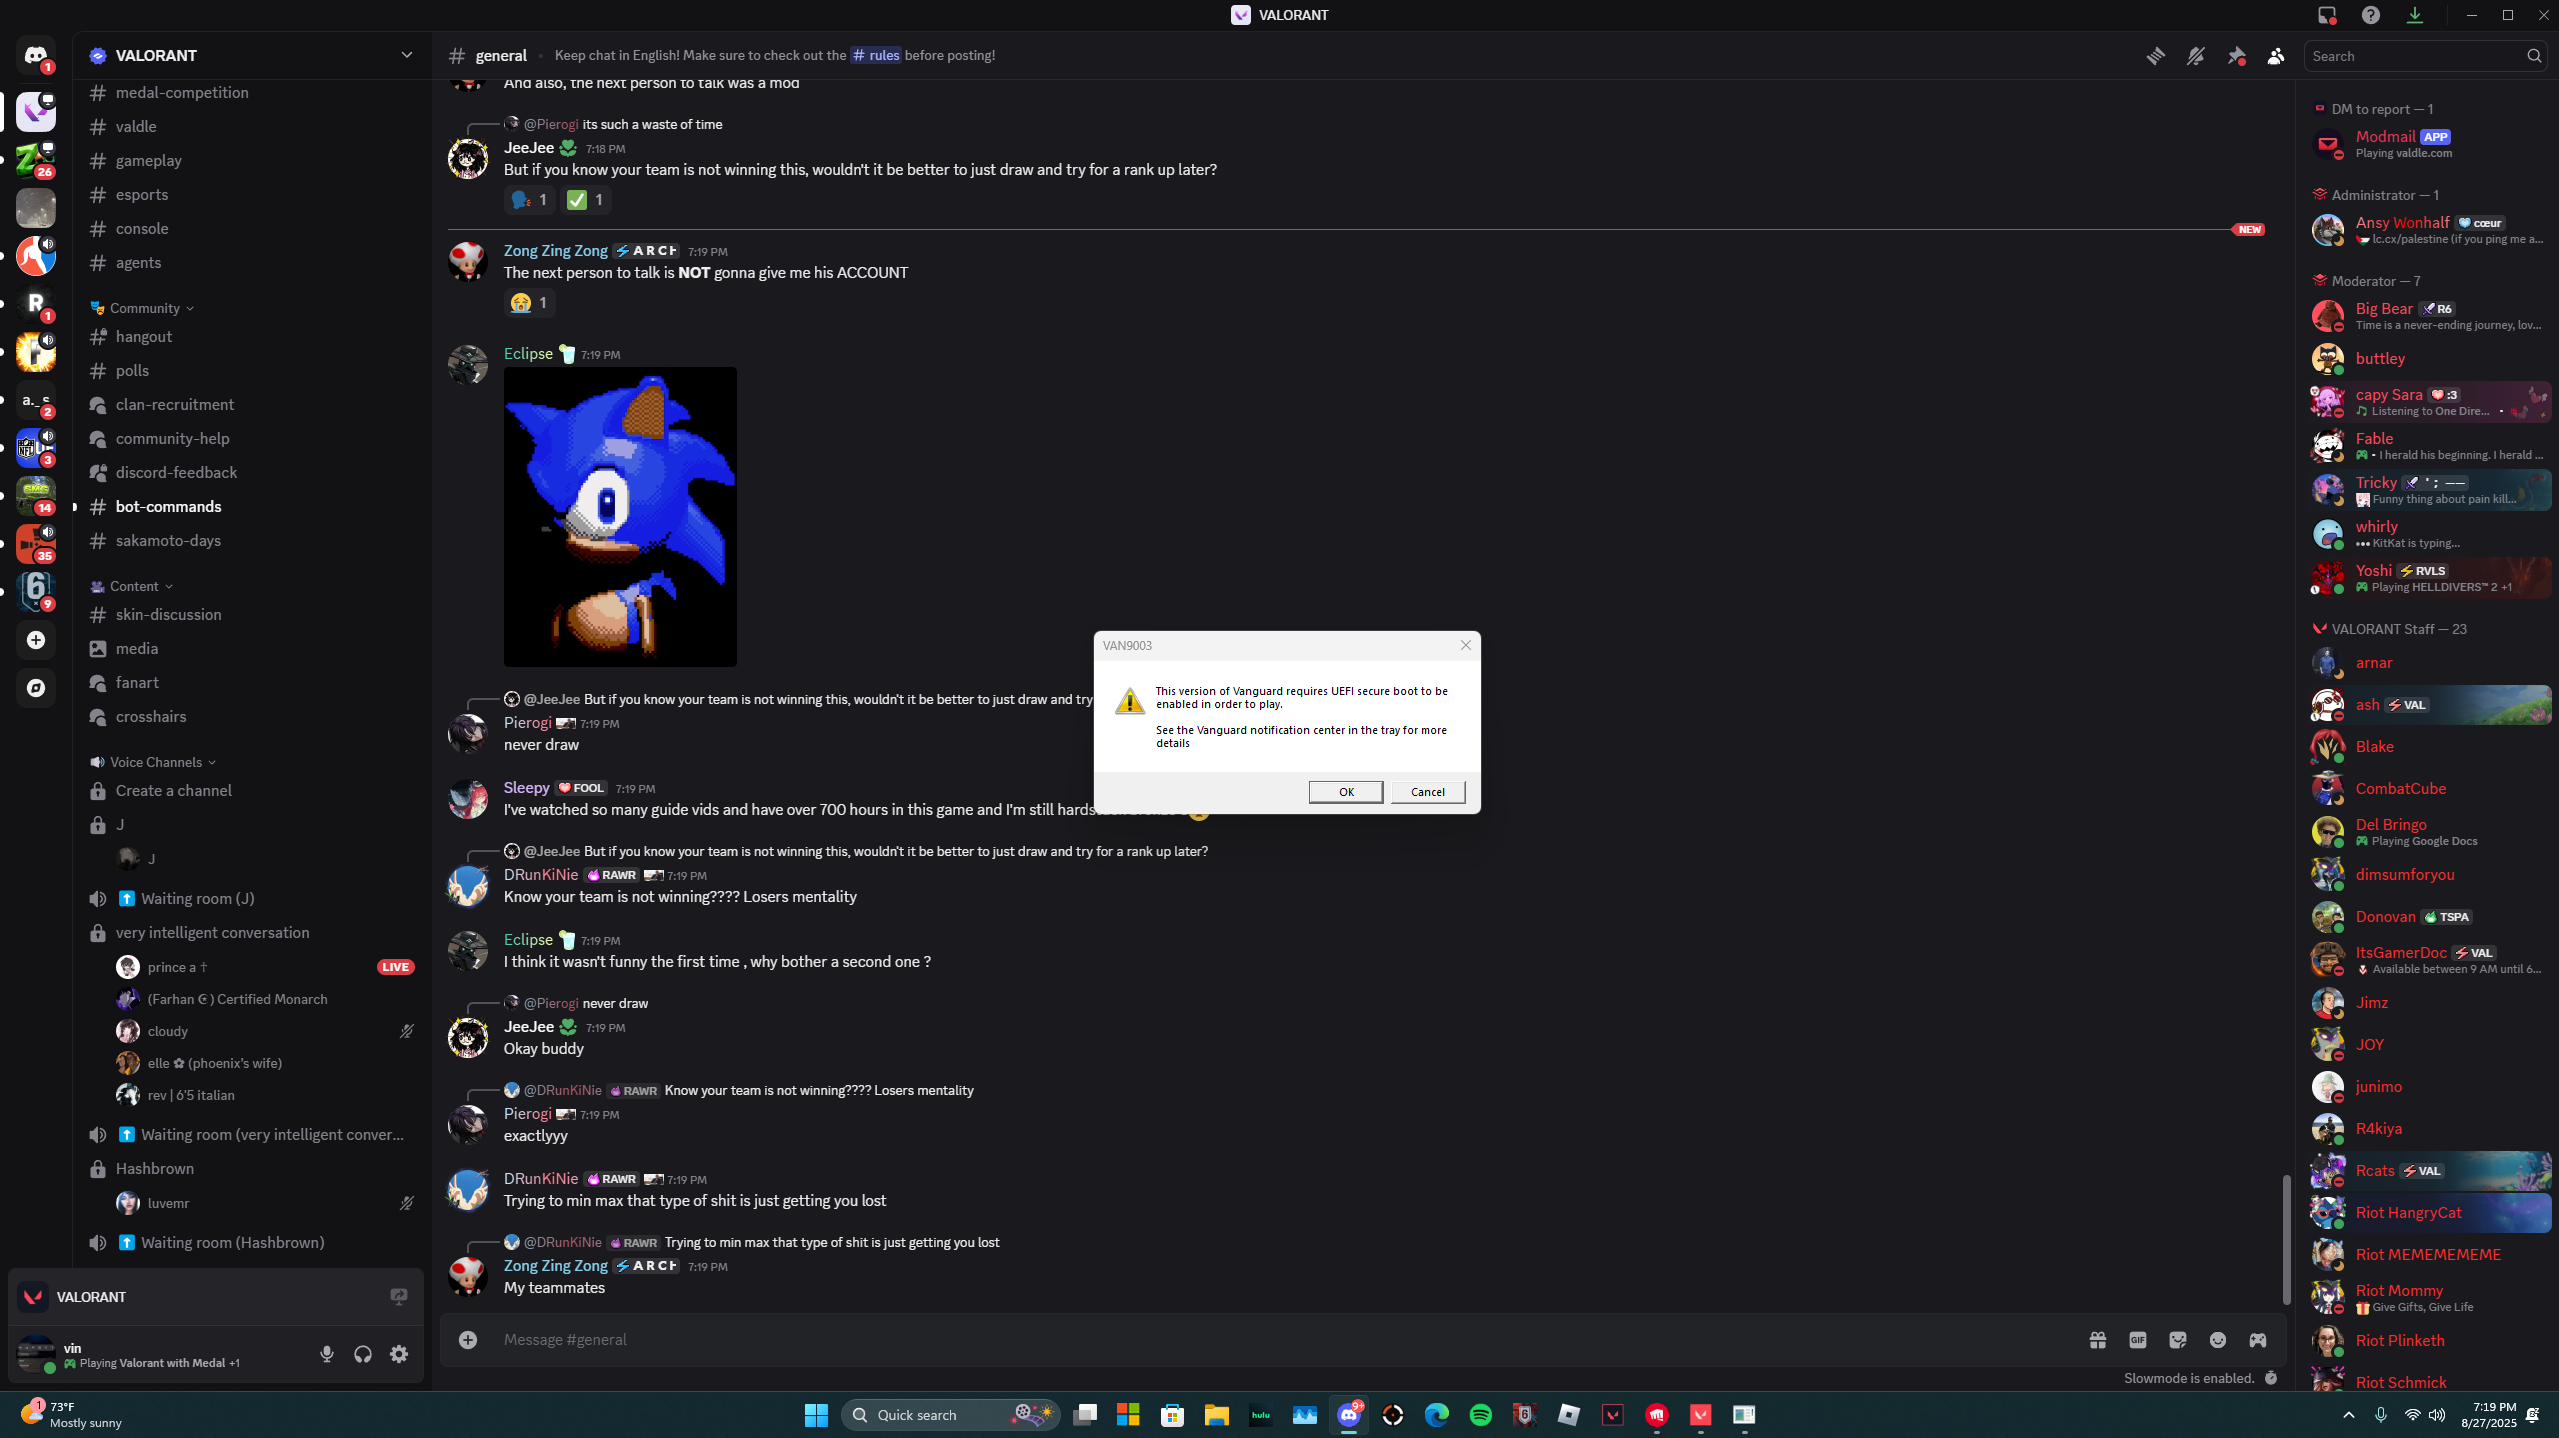Open taskbar volume speaker icon
This screenshot has width=2559, height=1438.
[2437, 1414]
